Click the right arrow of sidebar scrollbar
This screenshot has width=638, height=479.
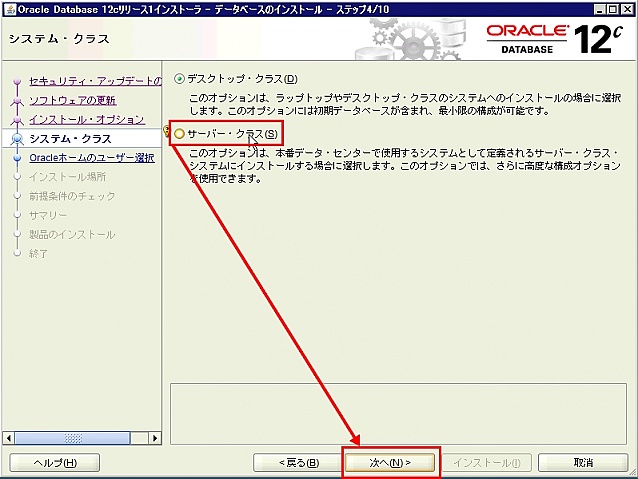tap(155, 438)
